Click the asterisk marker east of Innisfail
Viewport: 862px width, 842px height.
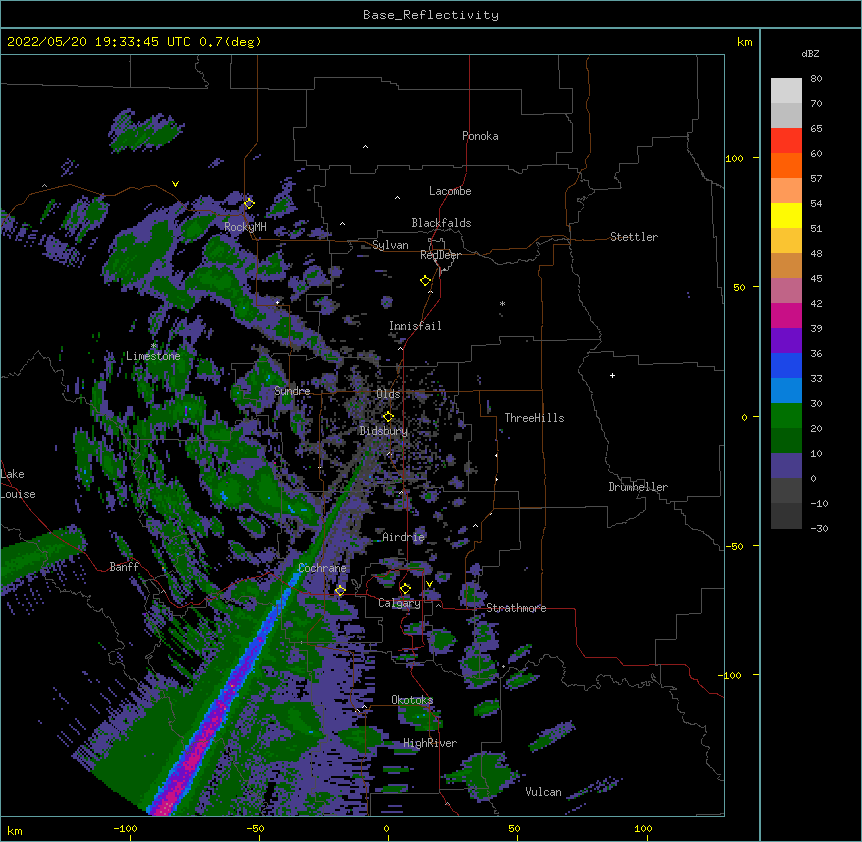502,303
